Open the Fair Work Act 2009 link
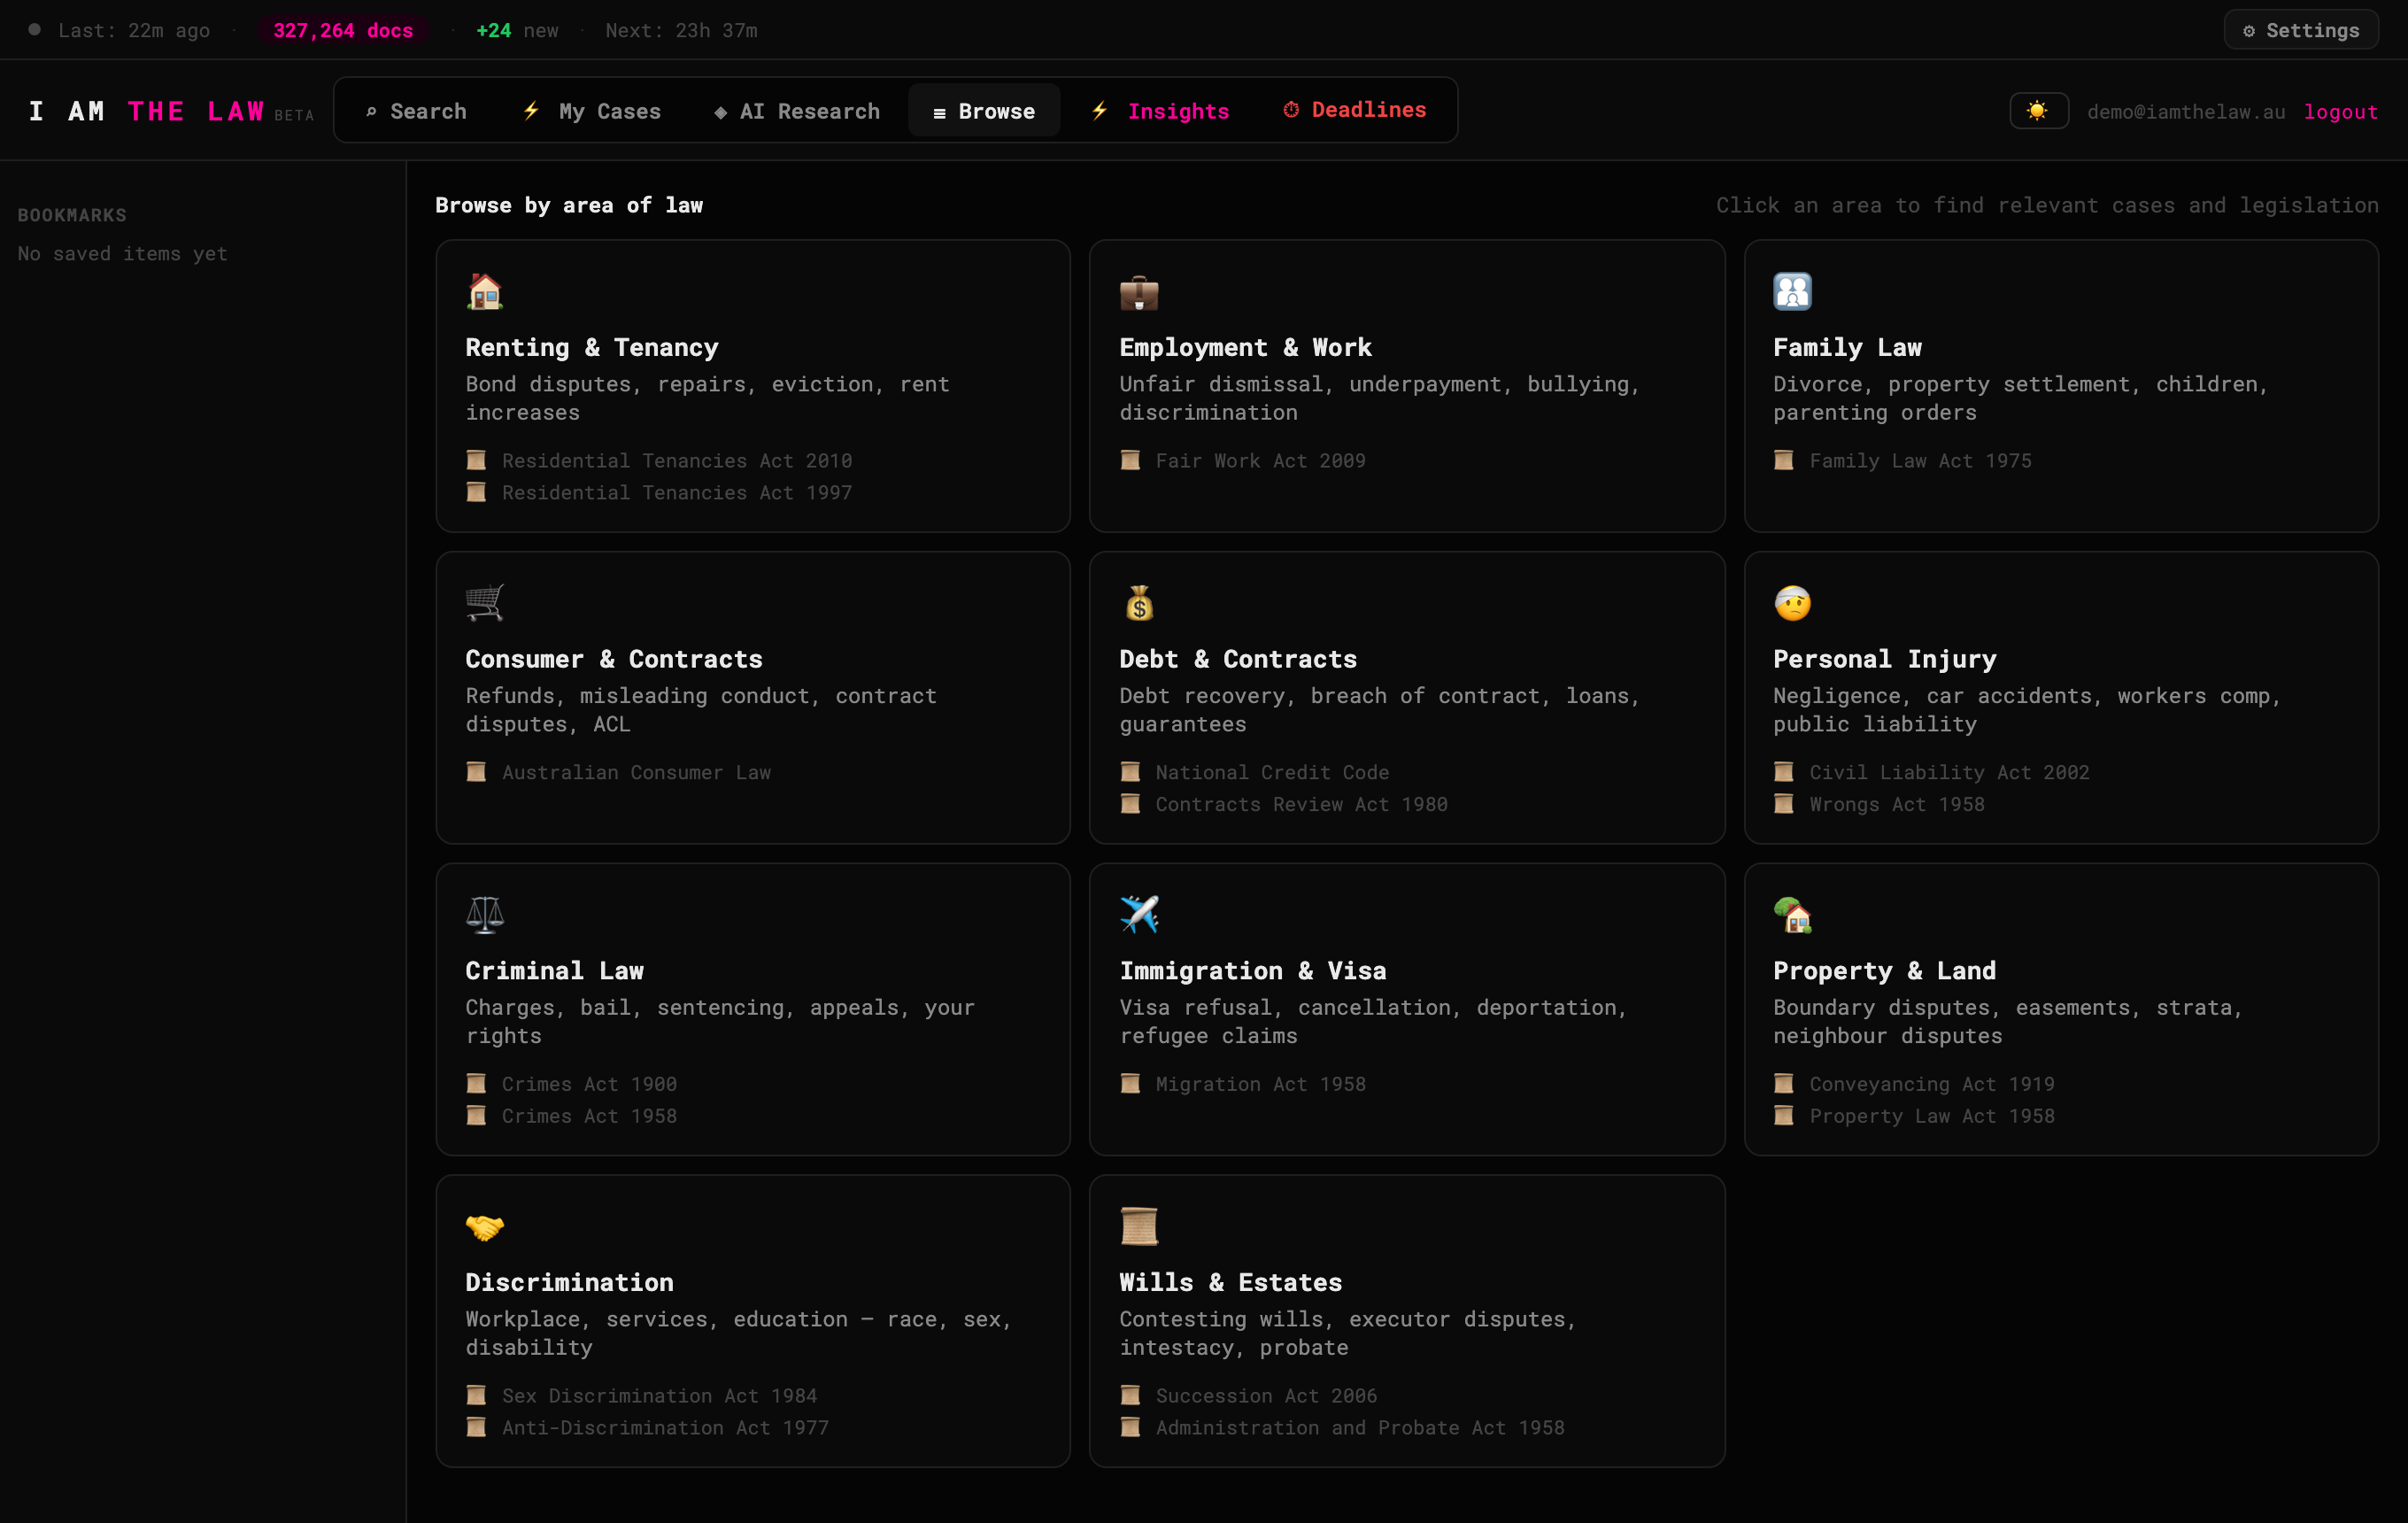The width and height of the screenshot is (2408, 1523). click(x=1260, y=461)
